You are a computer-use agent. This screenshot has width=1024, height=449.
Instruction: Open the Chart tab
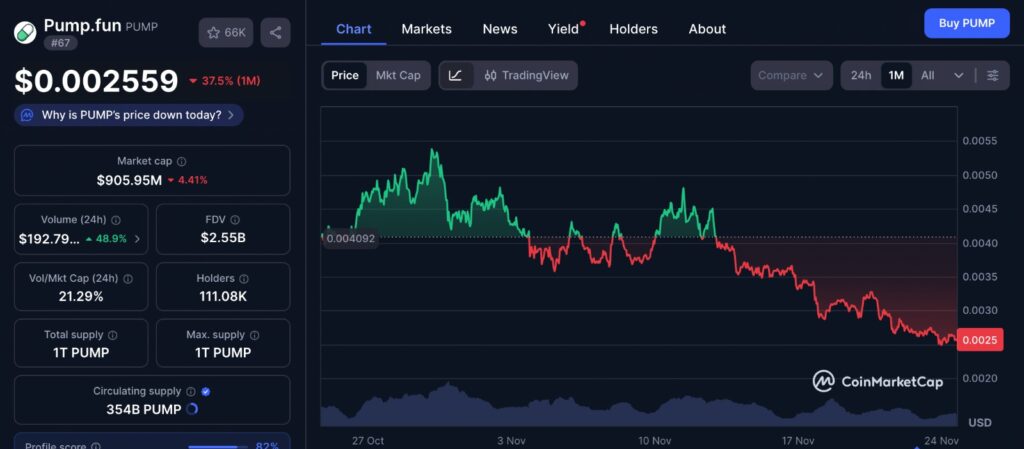(353, 29)
